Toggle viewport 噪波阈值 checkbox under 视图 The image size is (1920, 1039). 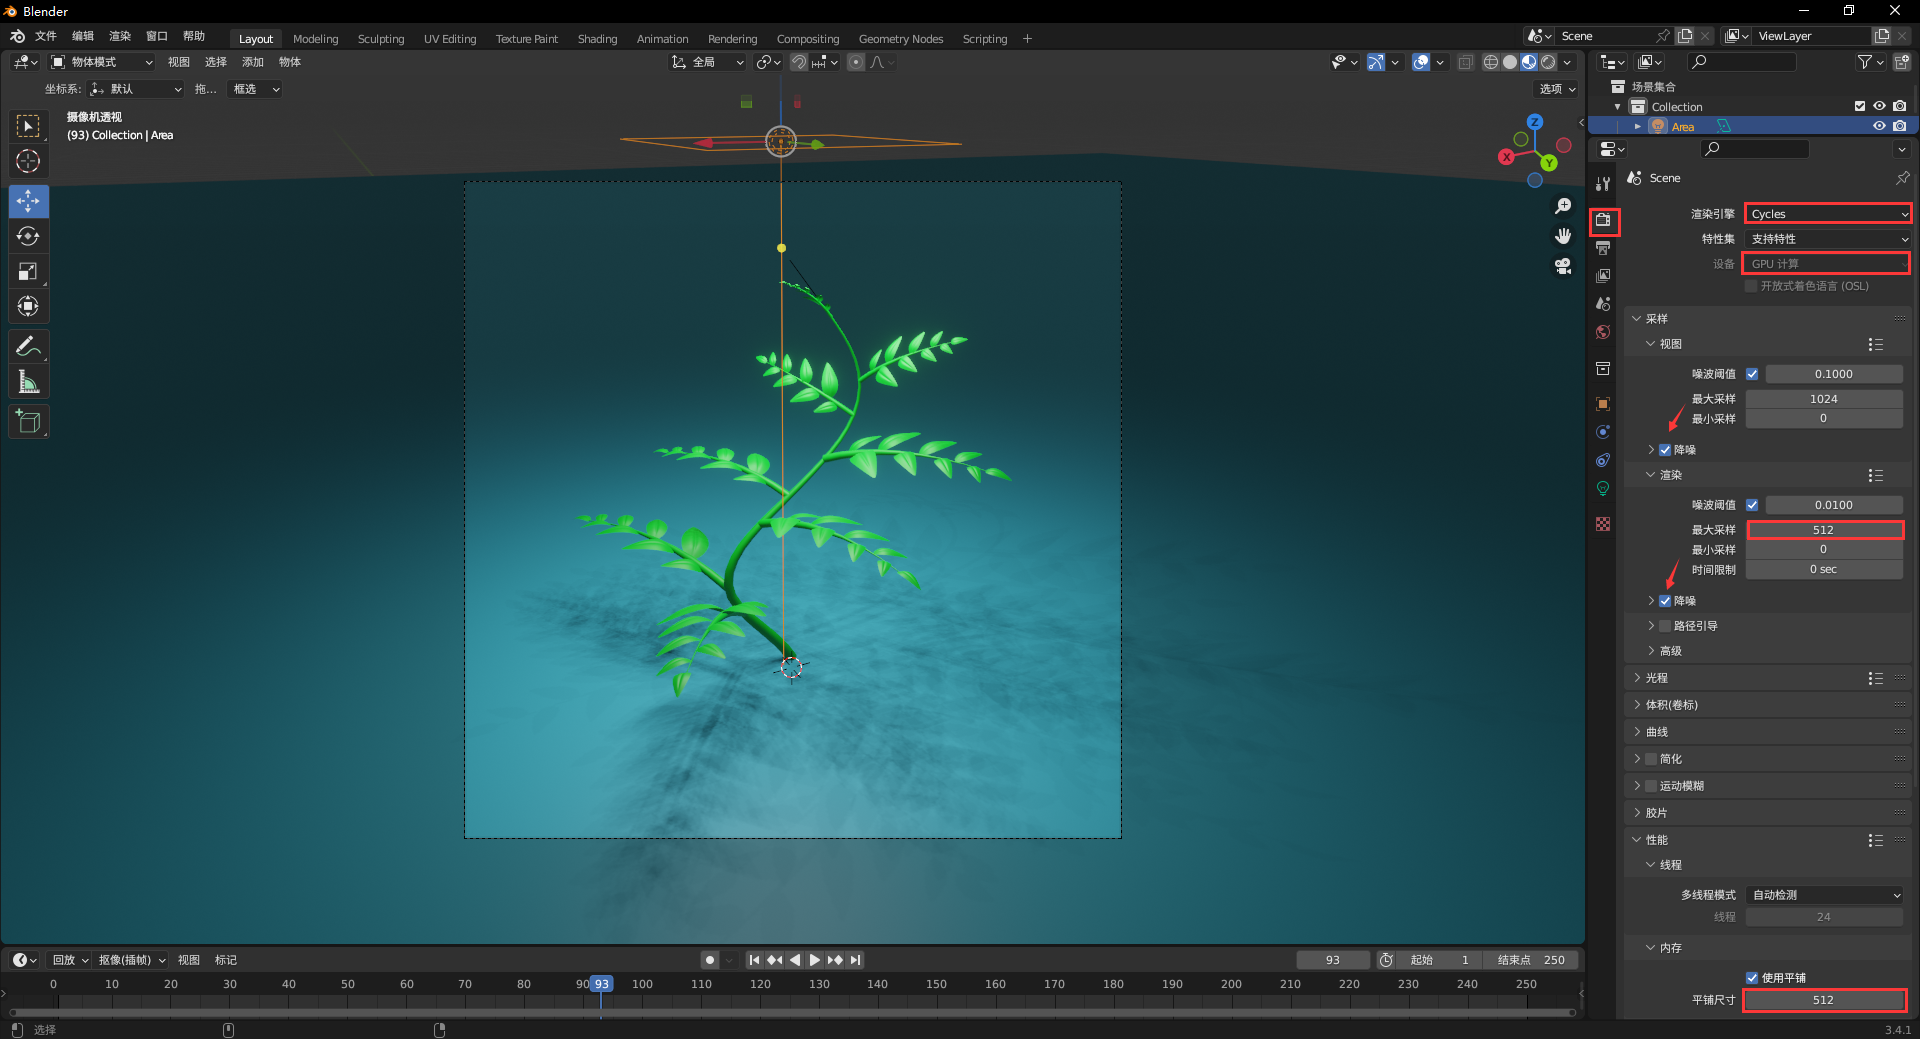[1752, 374]
